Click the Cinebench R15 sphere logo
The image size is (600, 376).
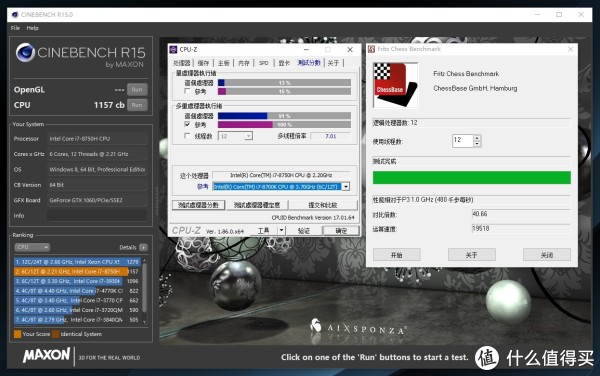click(x=25, y=52)
